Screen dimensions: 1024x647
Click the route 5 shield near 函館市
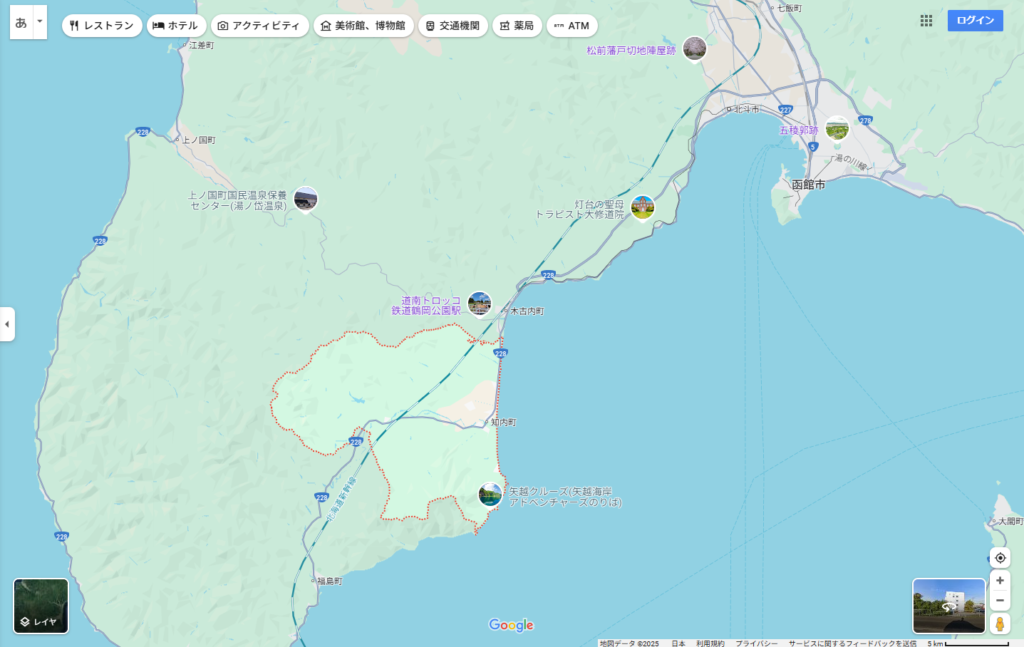(813, 147)
